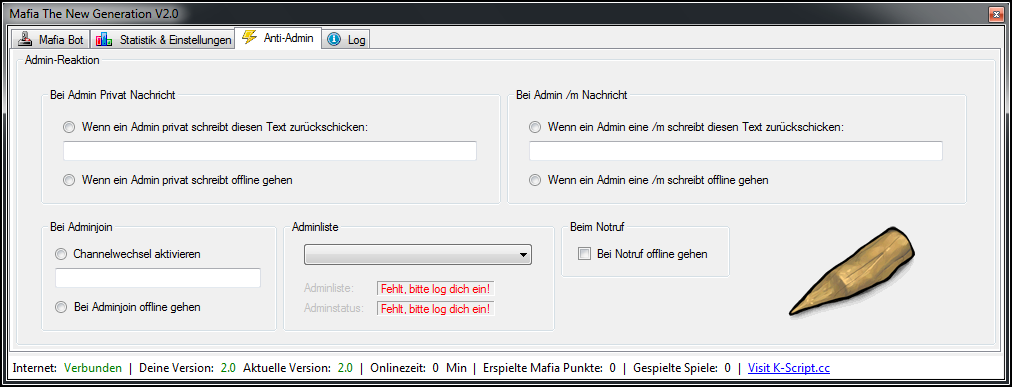Open the Log tab
This screenshot has width=1012, height=387.
point(347,40)
